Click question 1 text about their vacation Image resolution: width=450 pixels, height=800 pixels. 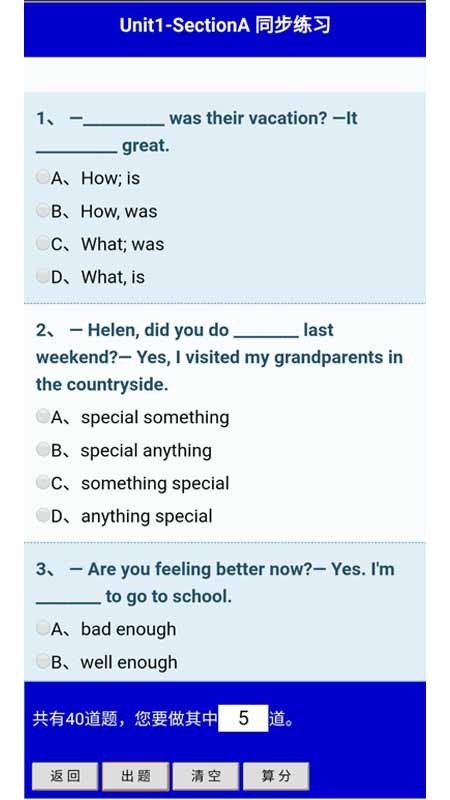click(x=197, y=132)
